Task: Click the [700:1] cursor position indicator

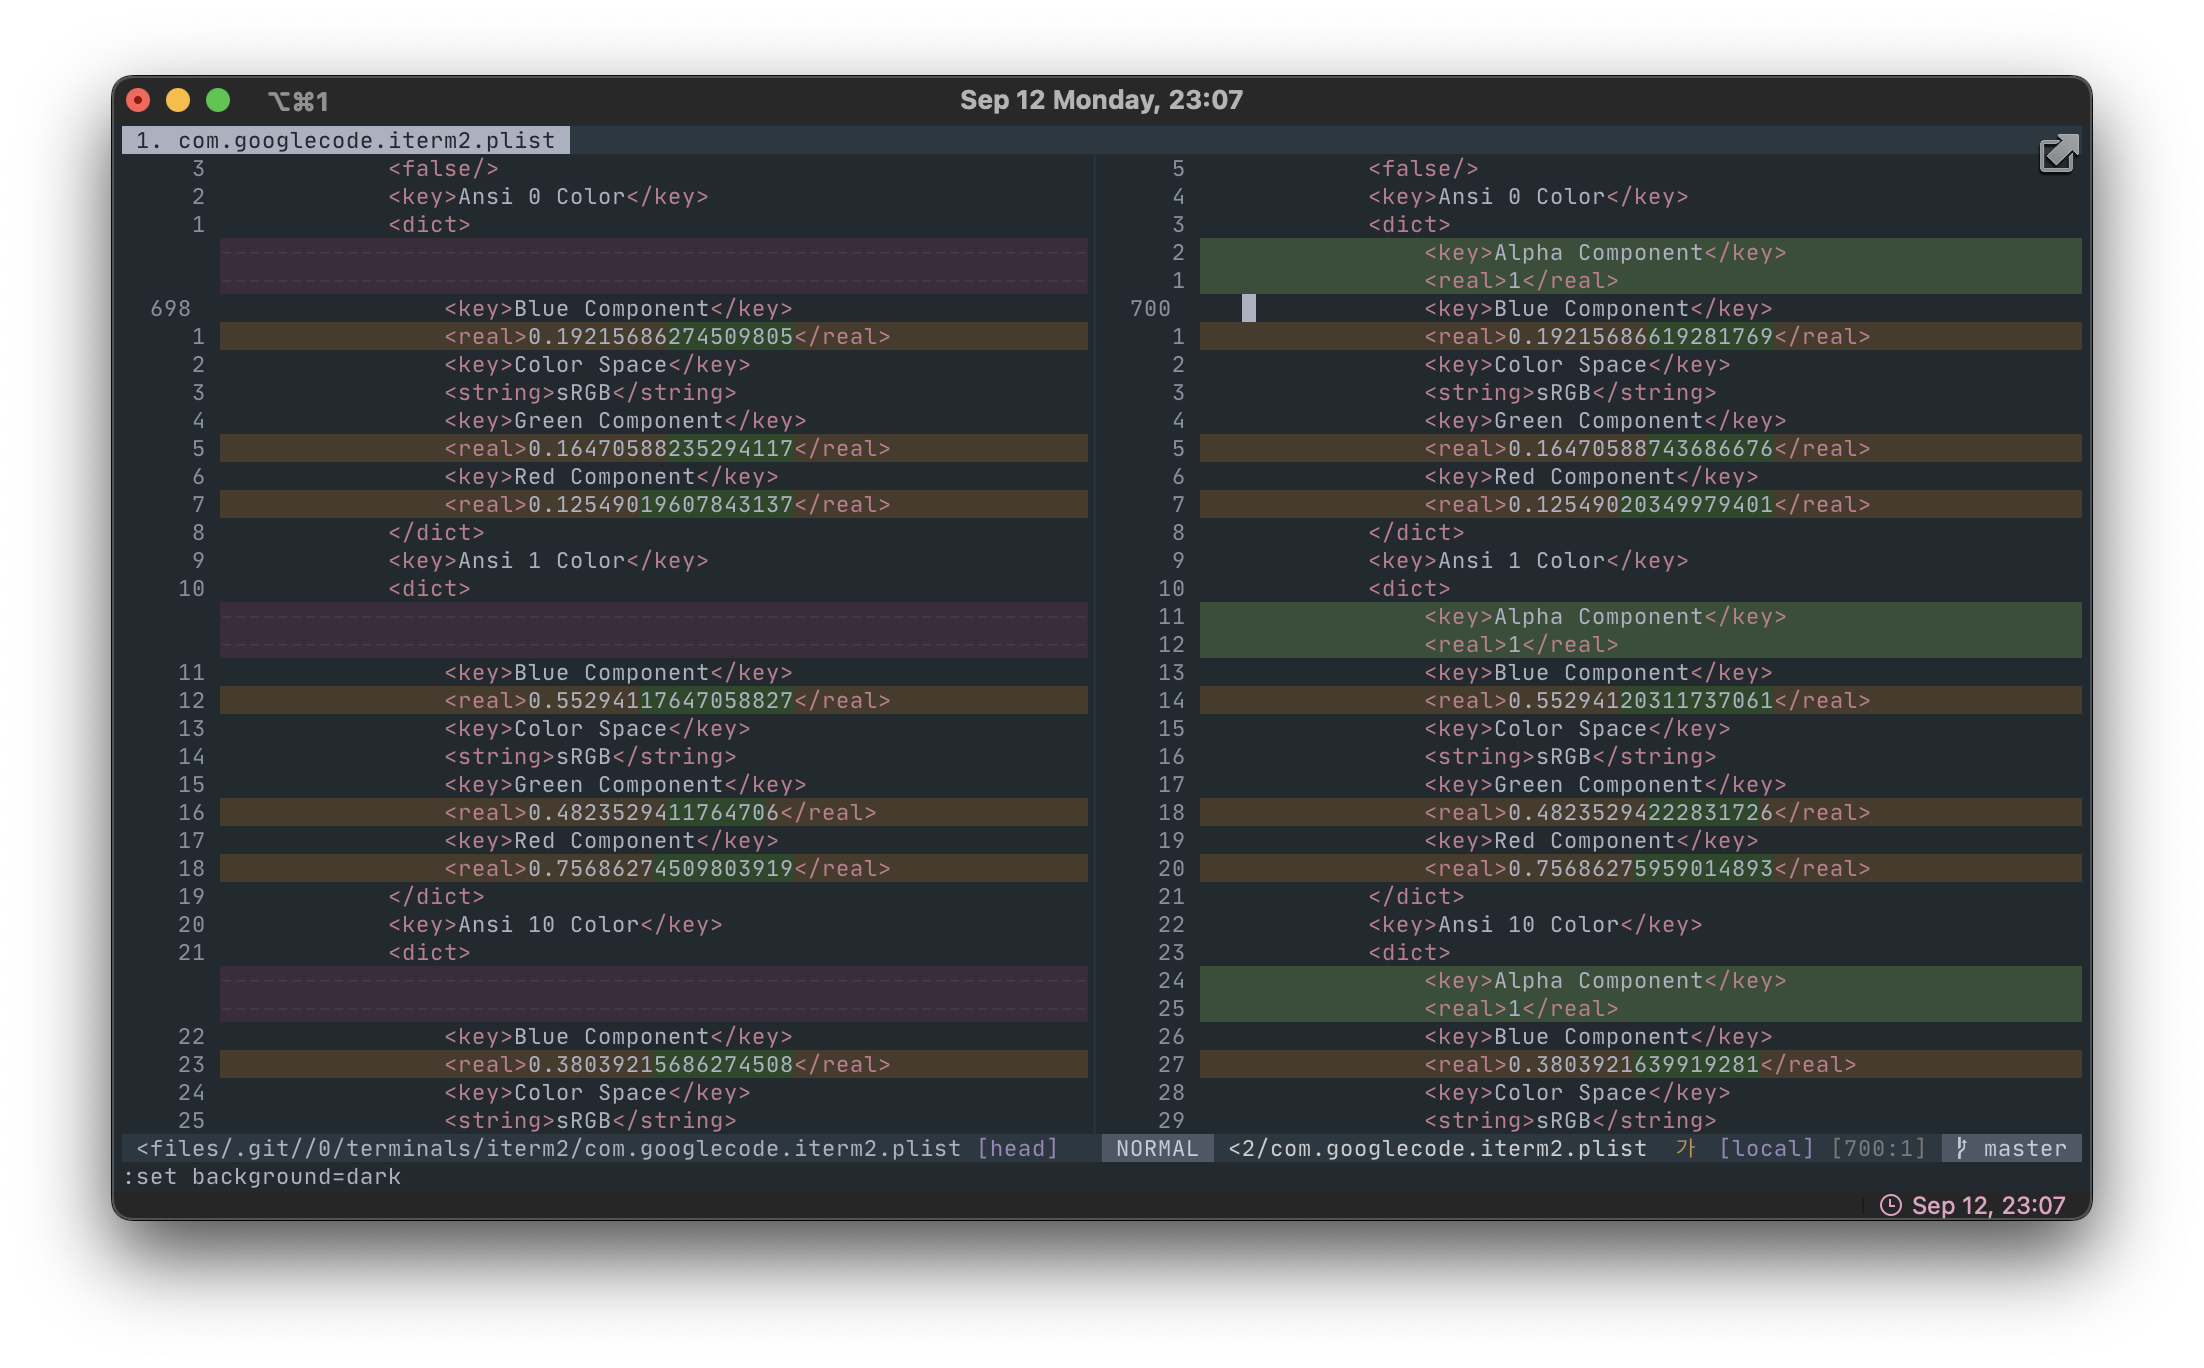Action: coord(1878,1148)
